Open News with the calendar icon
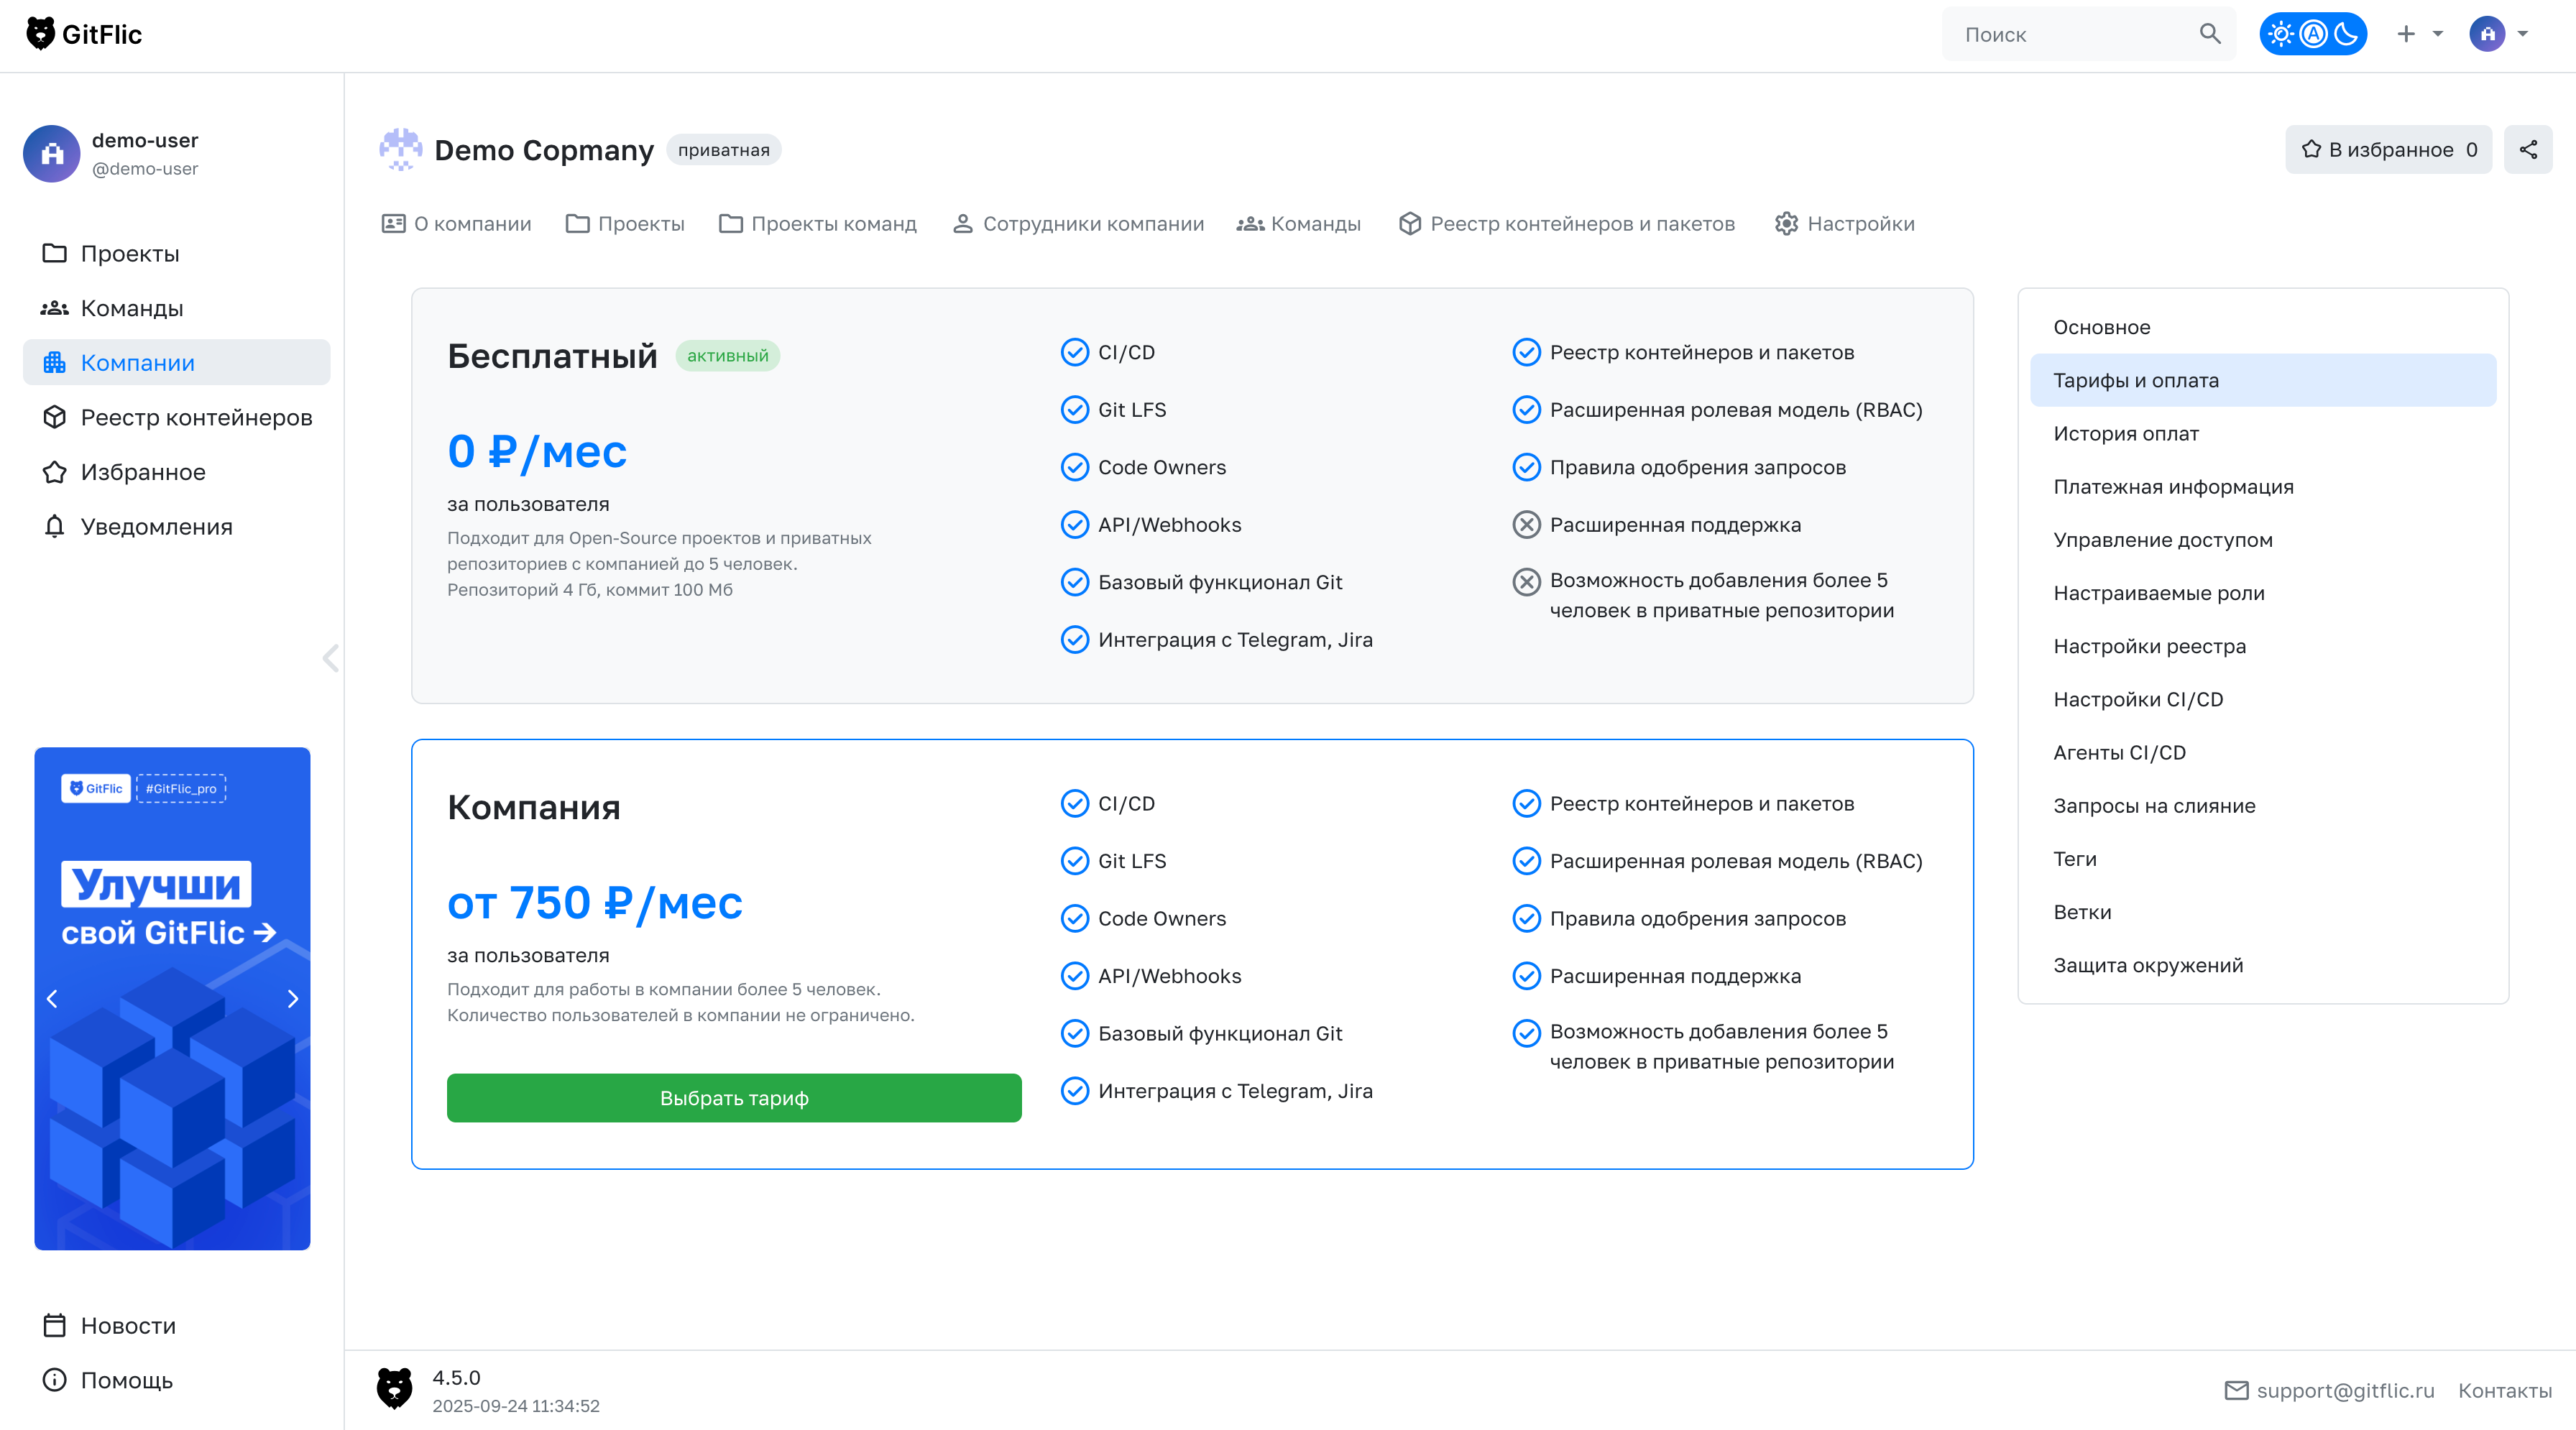 (55, 1326)
